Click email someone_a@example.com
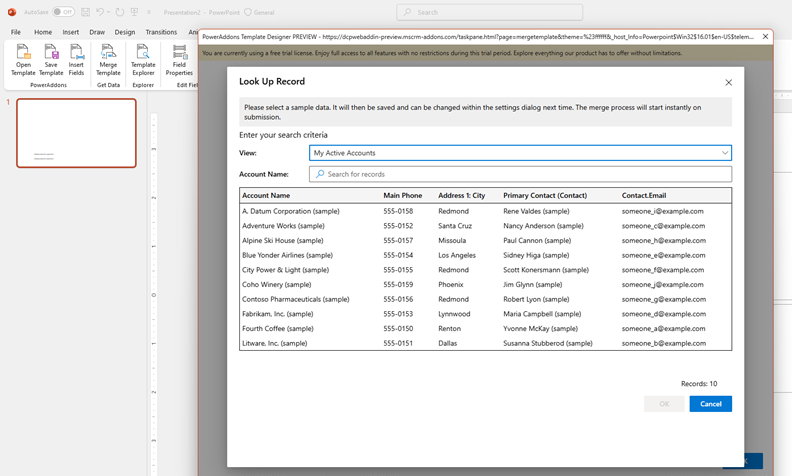The width and height of the screenshot is (792, 476). (x=664, y=328)
